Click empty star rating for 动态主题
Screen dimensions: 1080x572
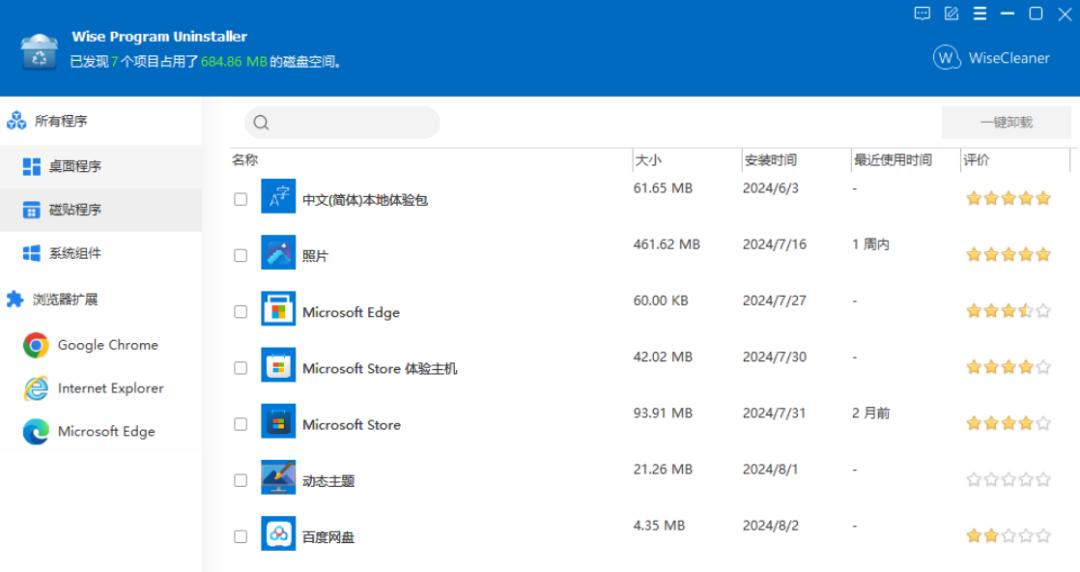(1008, 479)
